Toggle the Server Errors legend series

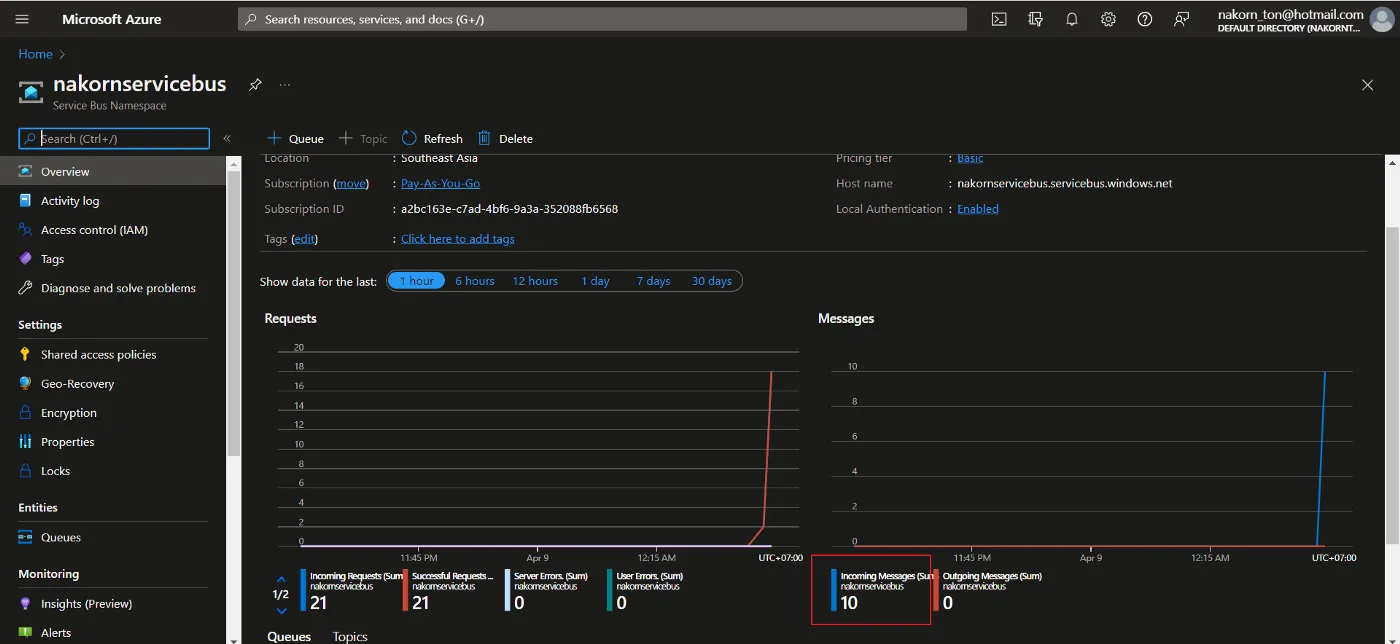click(546, 590)
